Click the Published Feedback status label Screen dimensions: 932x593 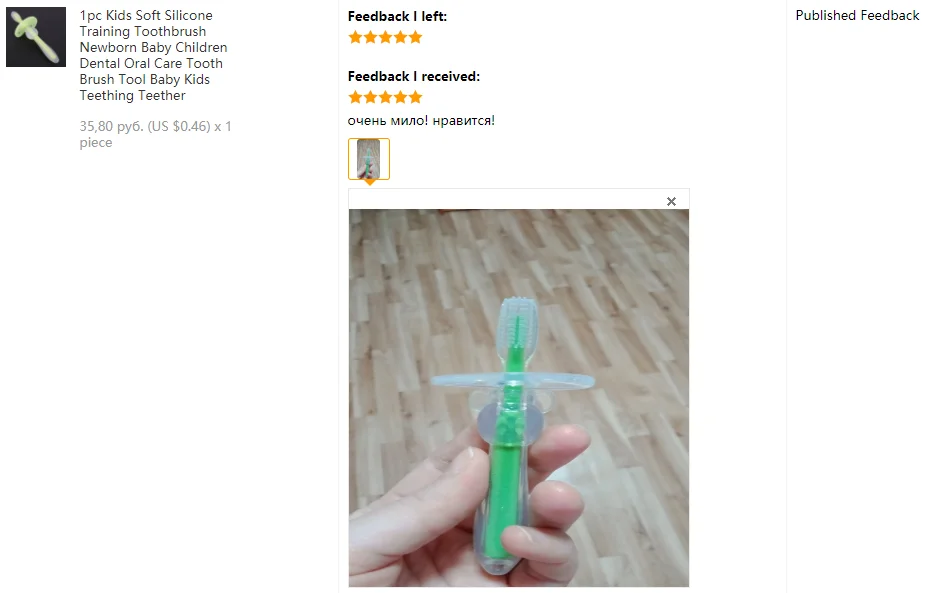click(x=857, y=15)
